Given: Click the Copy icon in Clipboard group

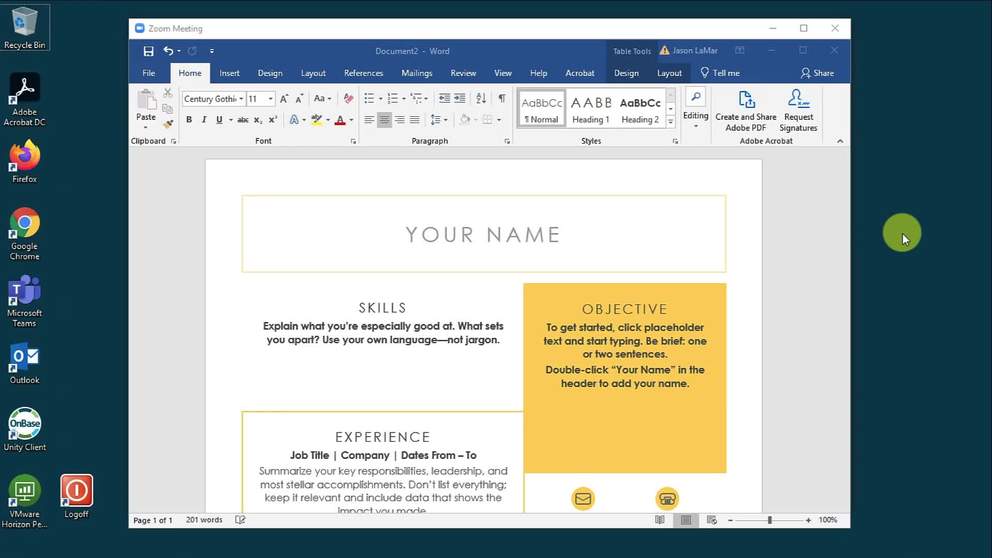Looking at the screenshot, I should tap(168, 109).
